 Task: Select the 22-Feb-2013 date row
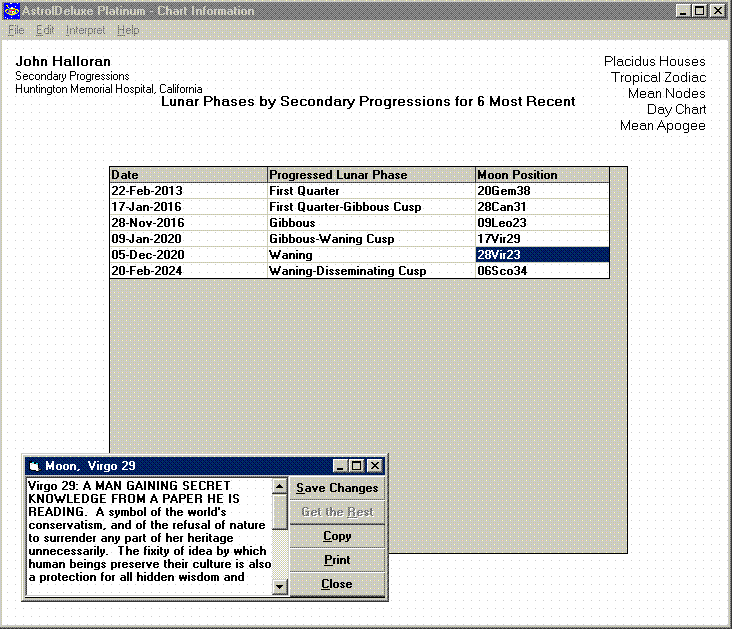(188, 191)
